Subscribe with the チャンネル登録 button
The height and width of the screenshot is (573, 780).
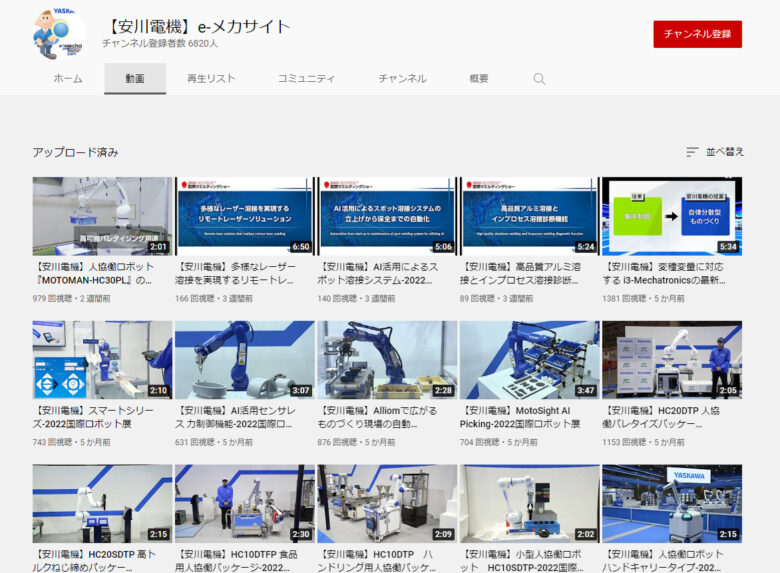[x=697, y=34]
